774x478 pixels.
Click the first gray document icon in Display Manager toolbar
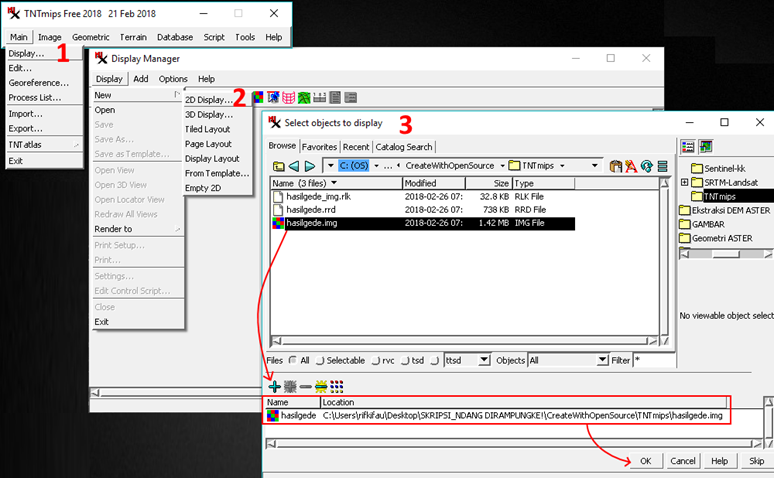pos(335,97)
